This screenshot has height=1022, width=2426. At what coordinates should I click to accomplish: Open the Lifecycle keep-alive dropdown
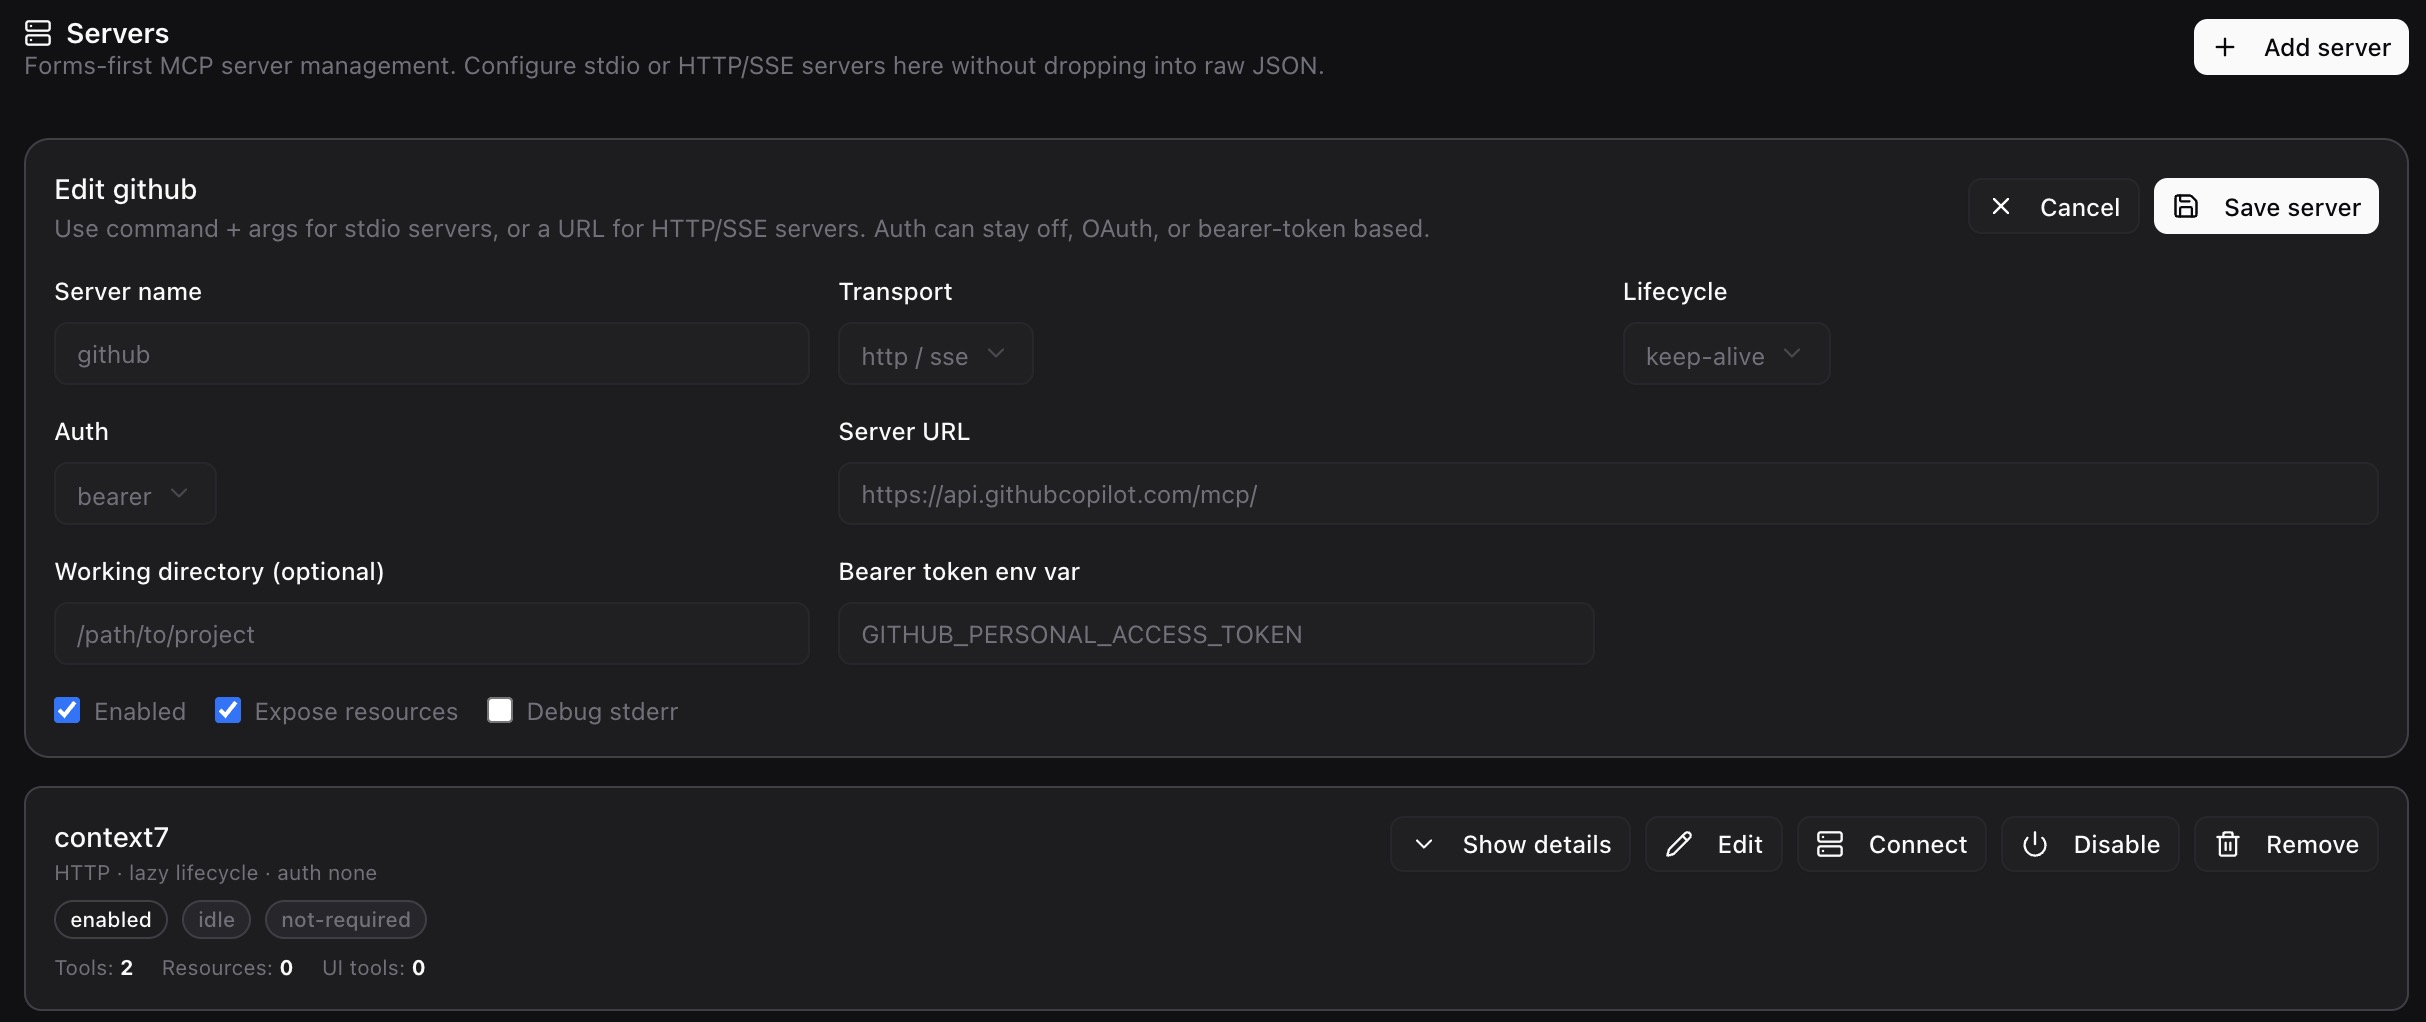(x=1726, y=354)
